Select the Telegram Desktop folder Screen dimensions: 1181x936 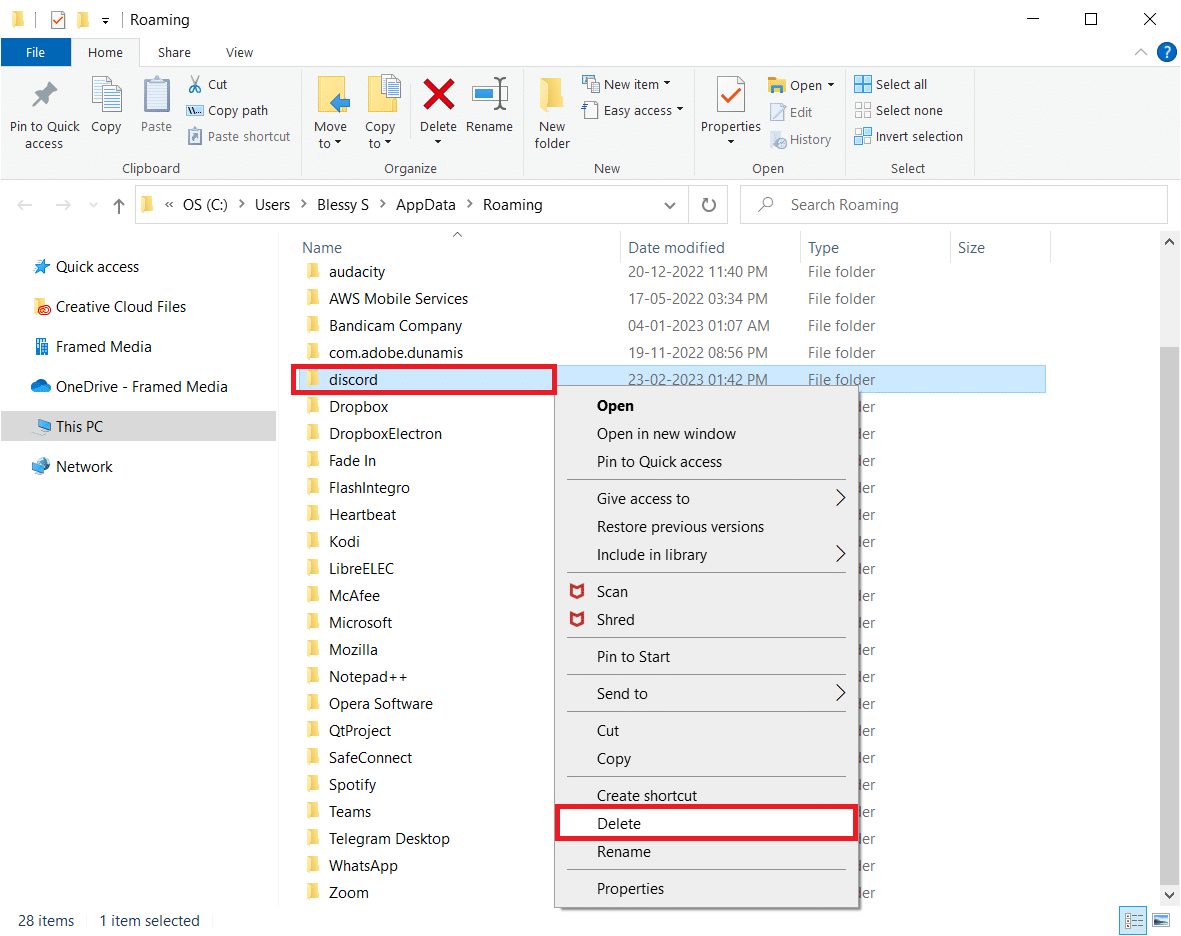389,839
